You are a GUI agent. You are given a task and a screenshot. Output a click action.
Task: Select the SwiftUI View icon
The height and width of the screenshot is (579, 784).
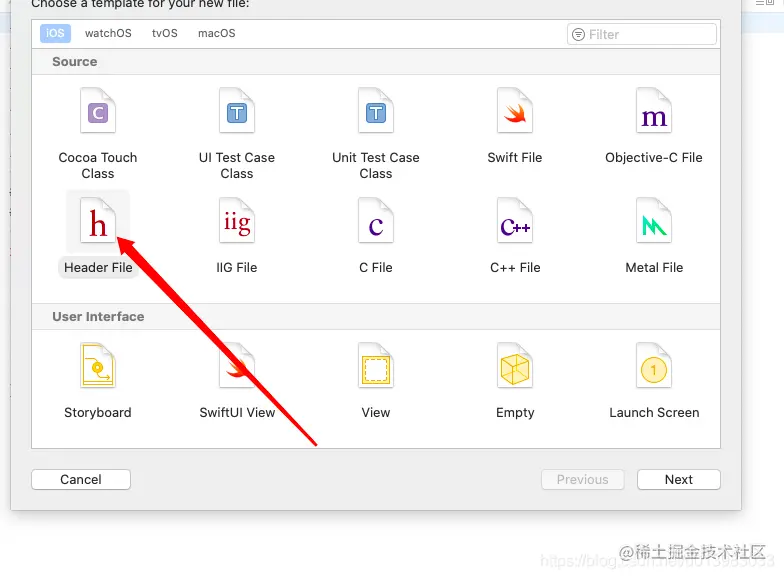237,366
